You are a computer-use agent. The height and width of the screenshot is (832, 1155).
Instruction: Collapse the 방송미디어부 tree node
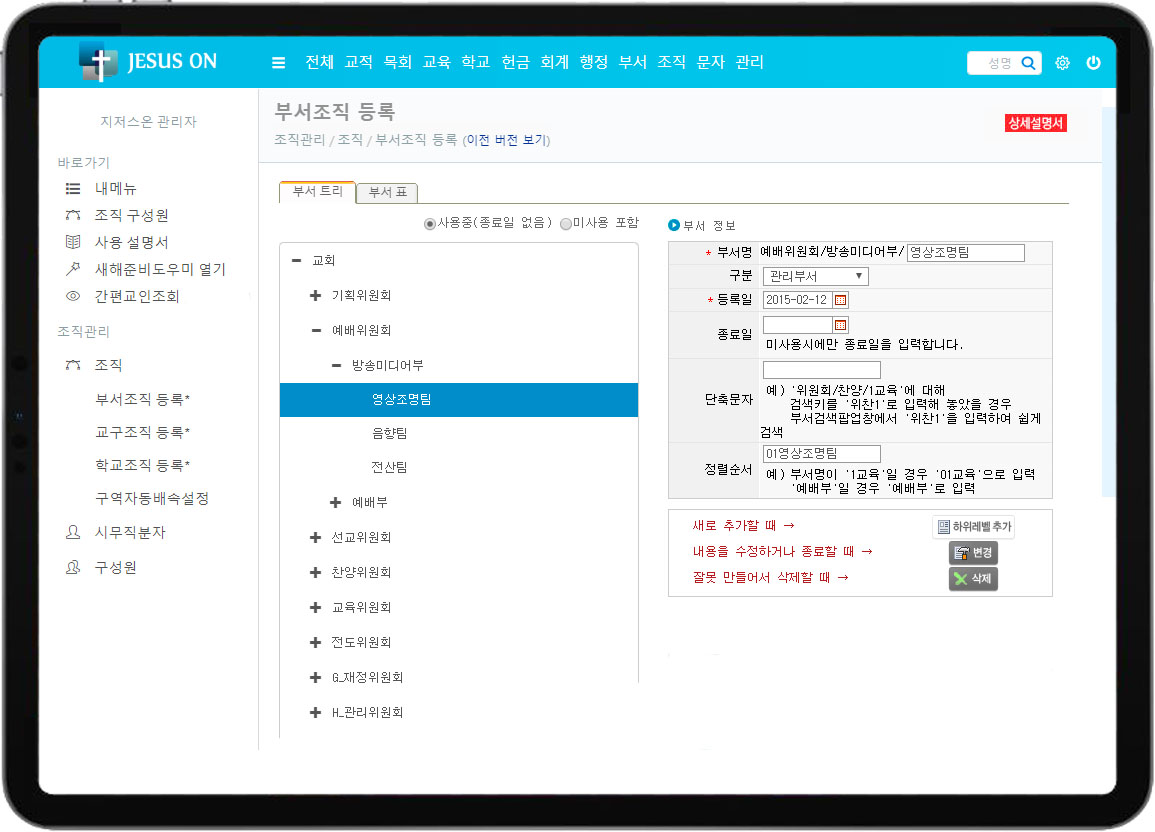[x=336, y=365]
